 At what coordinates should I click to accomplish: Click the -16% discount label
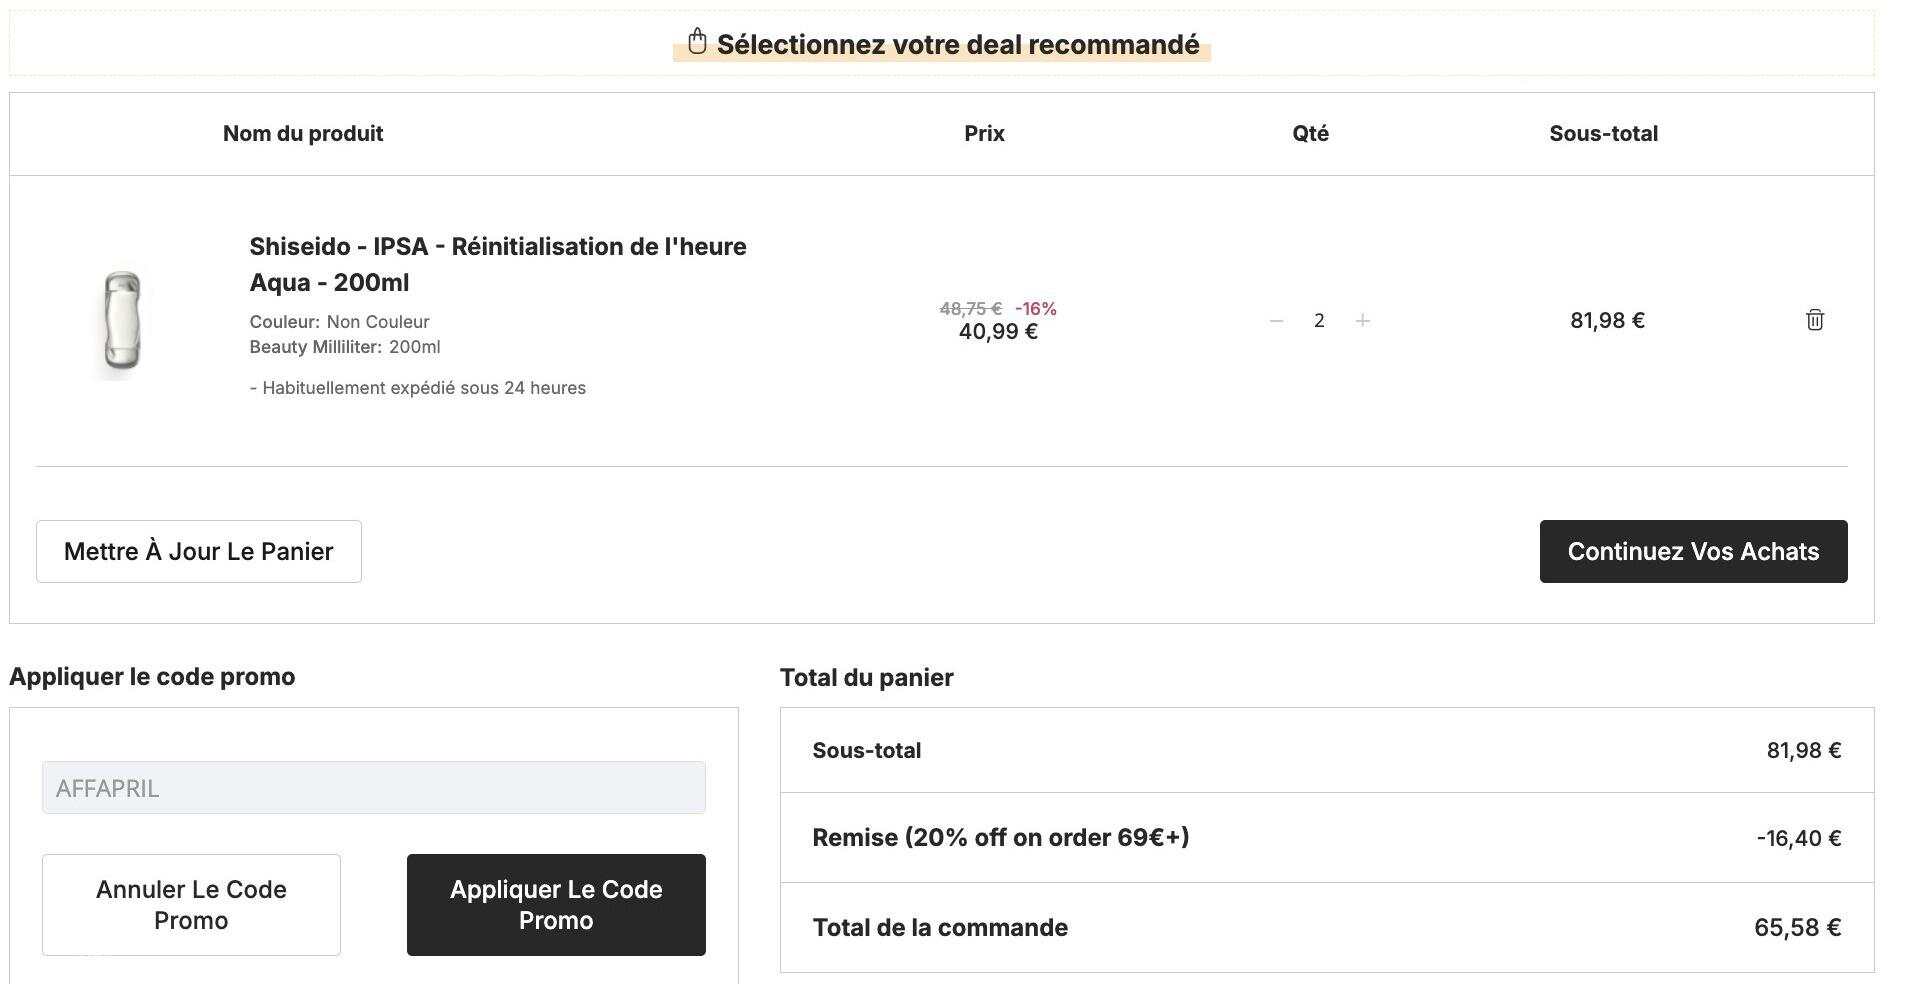(x=1036, y=309)
